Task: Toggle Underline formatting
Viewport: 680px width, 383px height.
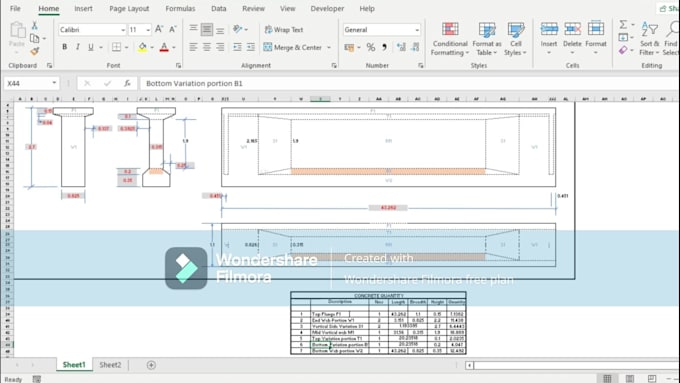Action: point(91,47)
